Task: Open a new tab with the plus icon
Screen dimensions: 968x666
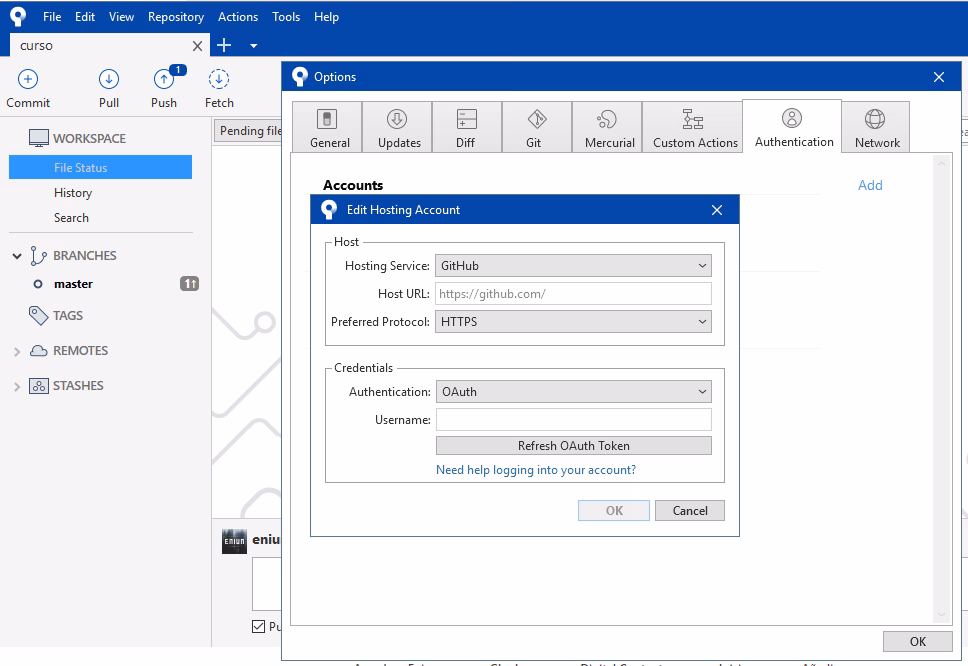Action: pyautogui.click(x=224, y=45)
